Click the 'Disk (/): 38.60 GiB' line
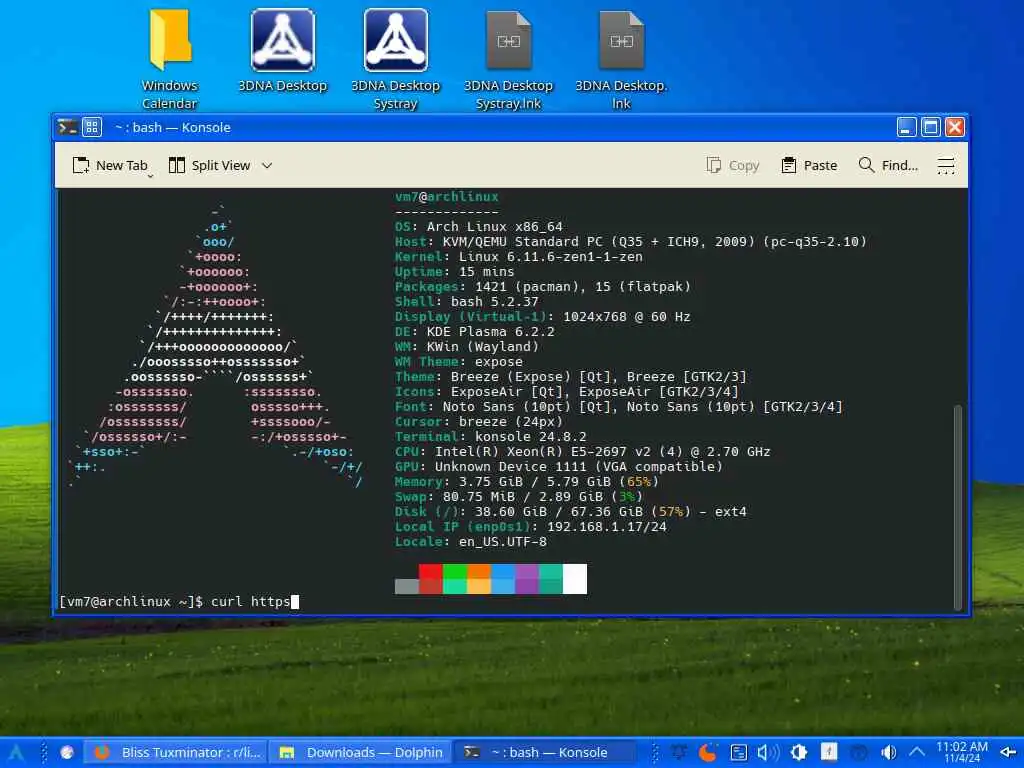 pyautogui.click(x=571, y=512)
